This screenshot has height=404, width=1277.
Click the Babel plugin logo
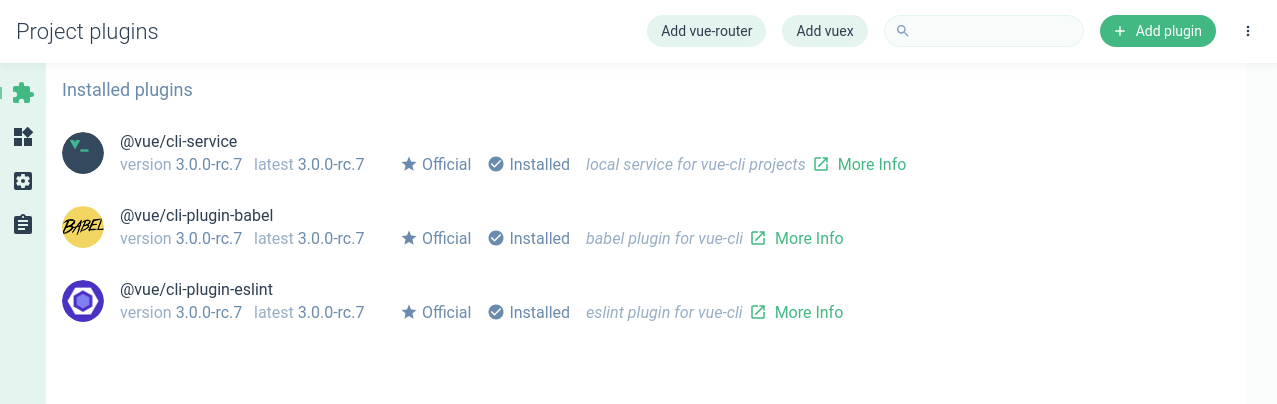(x=83, y=227)
